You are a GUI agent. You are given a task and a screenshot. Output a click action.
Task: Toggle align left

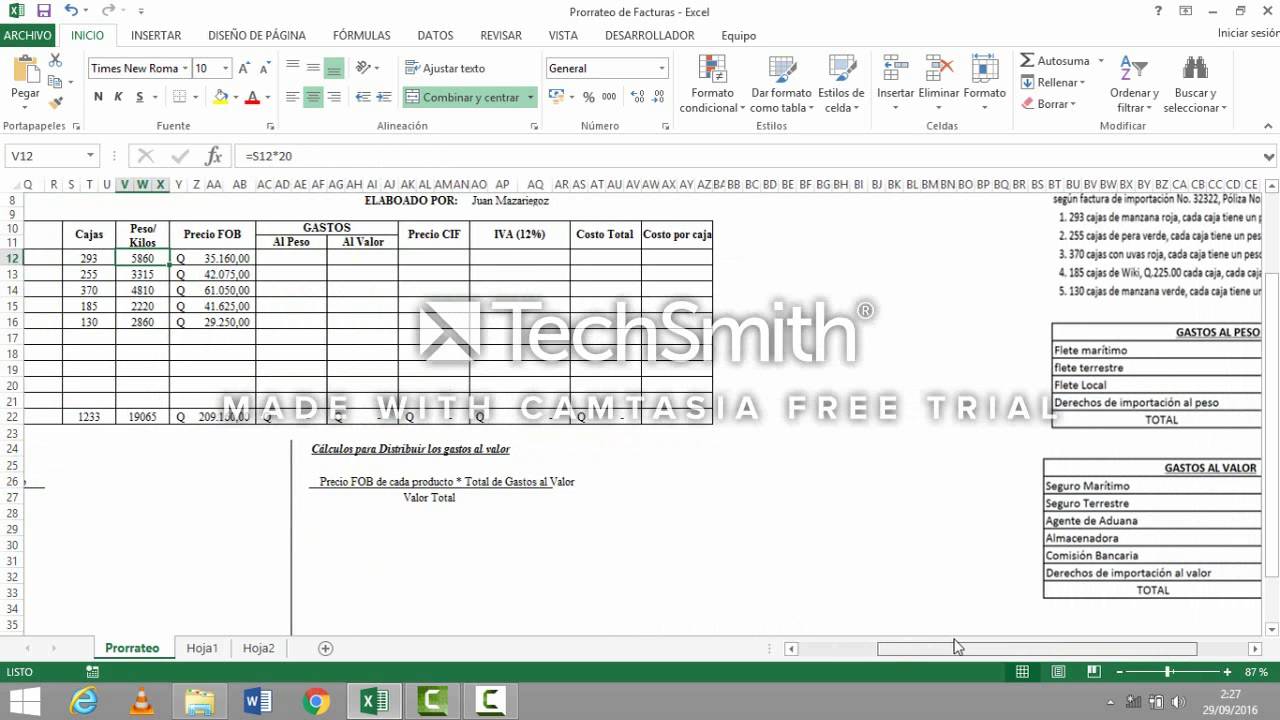(292, 97)
